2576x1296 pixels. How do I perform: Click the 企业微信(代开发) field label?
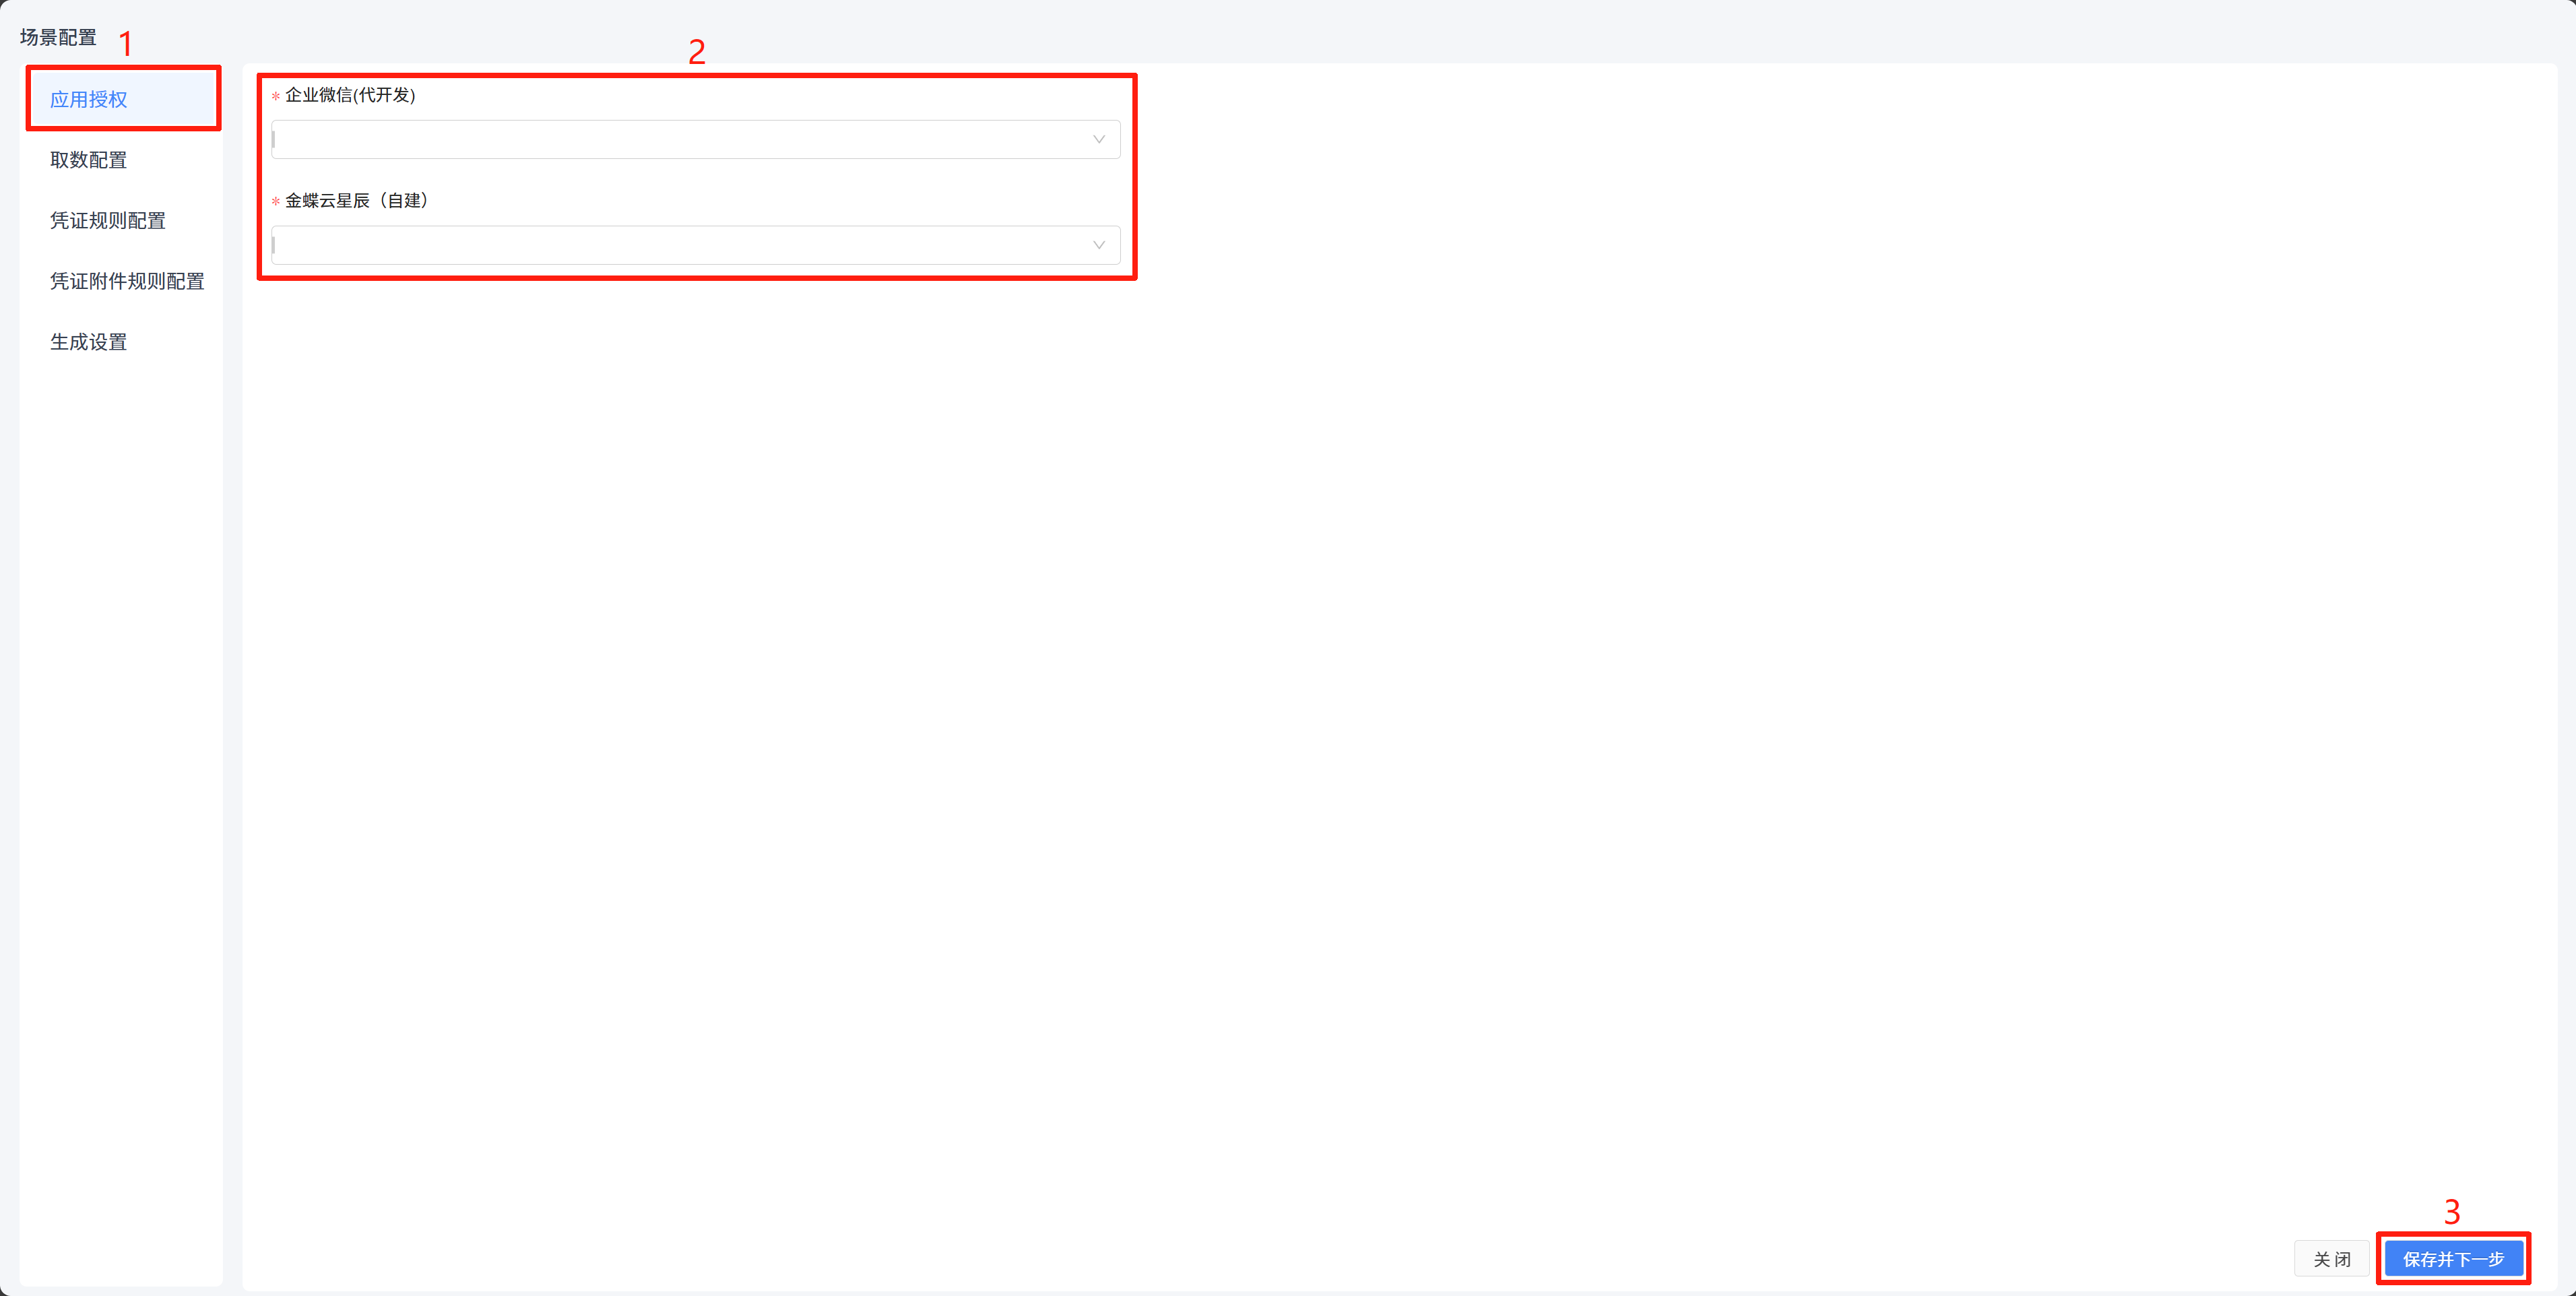click(350, 95)
